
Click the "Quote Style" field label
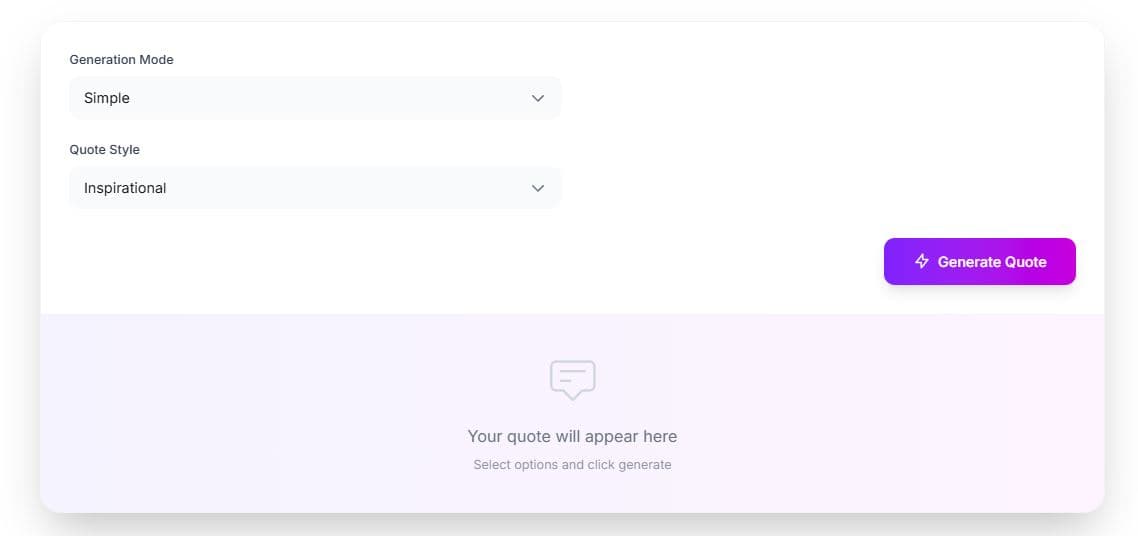[104, 150]
